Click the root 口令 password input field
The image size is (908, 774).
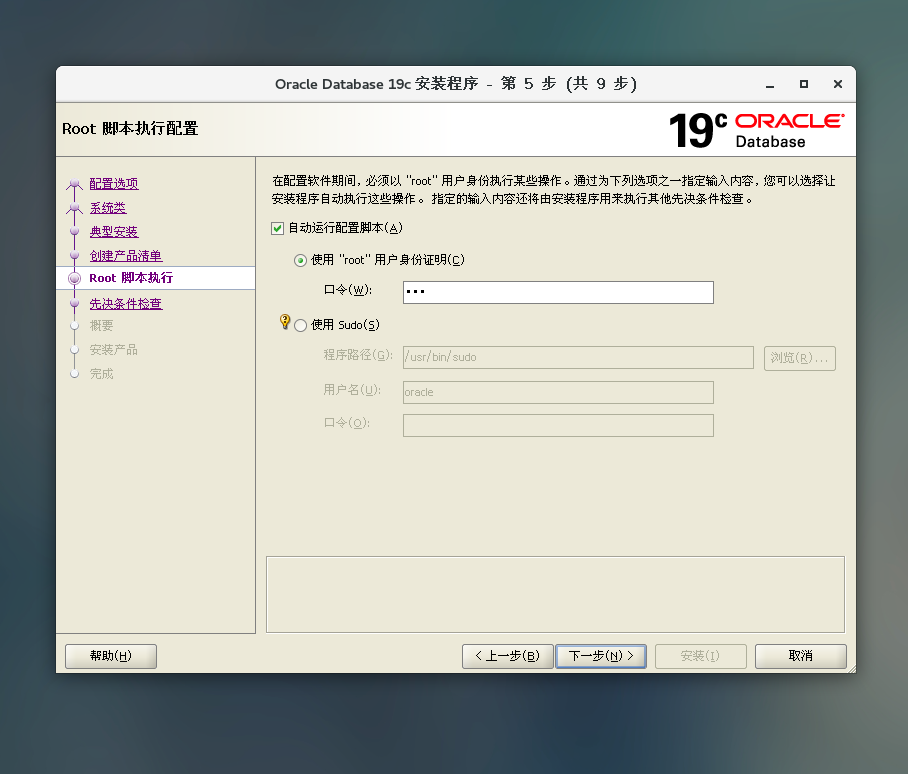point(557,292)
